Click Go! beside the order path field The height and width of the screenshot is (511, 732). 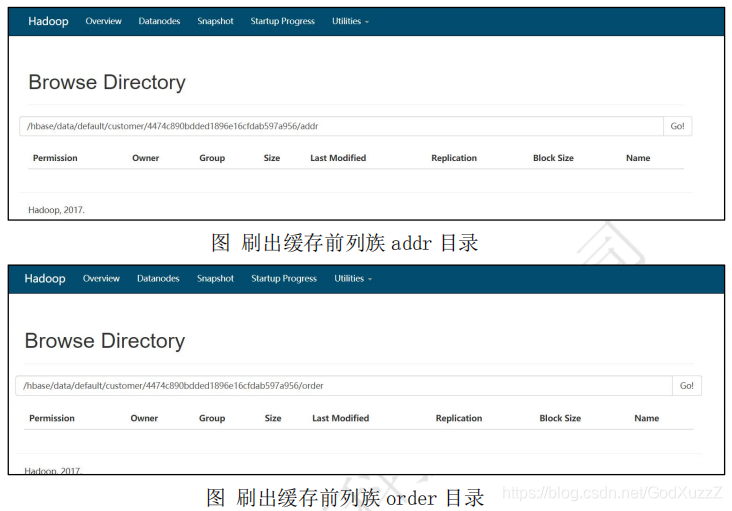687,385
